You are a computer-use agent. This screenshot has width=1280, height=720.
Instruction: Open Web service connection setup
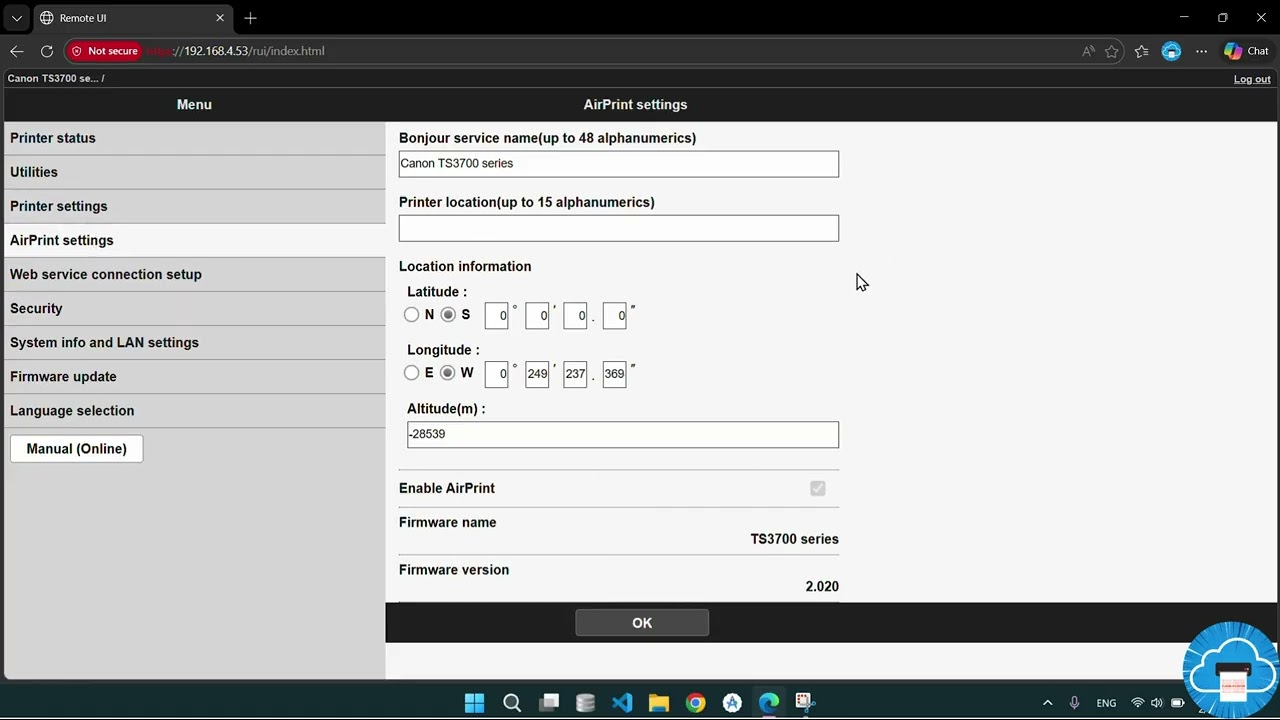[194, 274]
